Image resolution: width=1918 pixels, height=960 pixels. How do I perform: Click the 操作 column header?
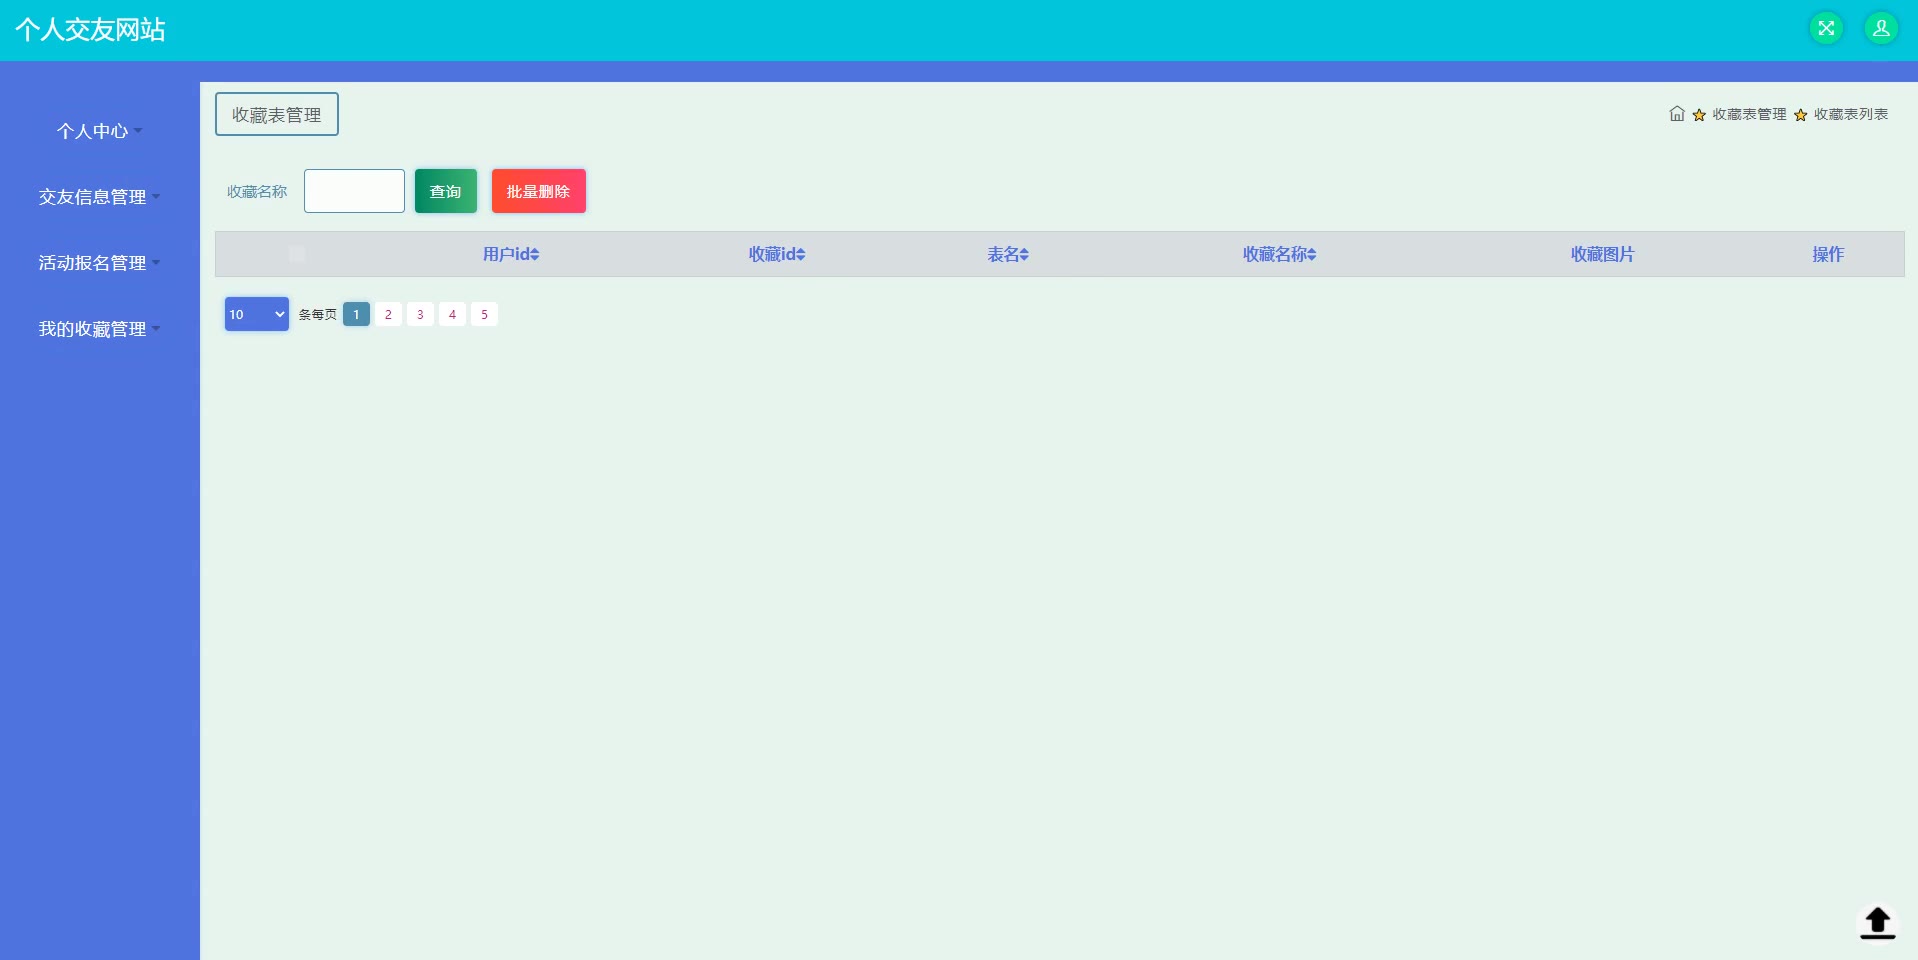click(x=1828, y=254)
